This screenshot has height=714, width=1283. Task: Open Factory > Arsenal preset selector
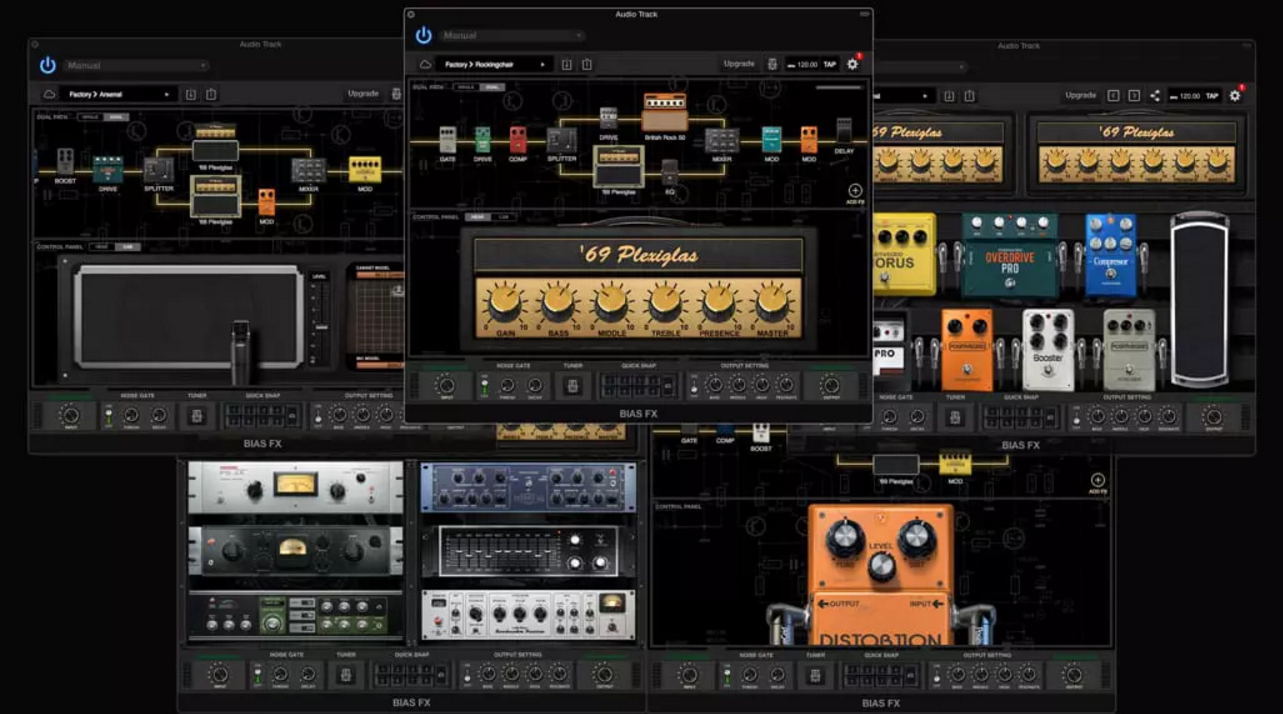[x=120, y=94]
